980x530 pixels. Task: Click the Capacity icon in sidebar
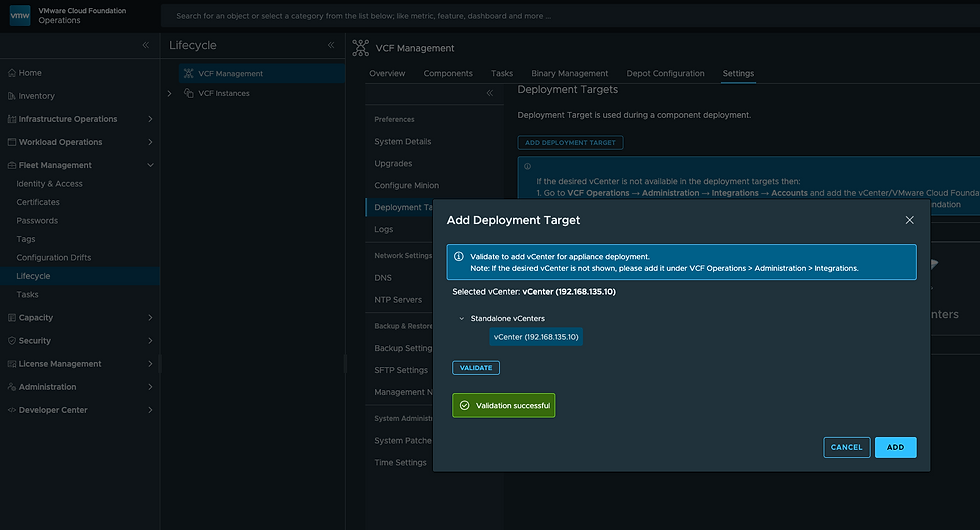[x=12, y=318]
